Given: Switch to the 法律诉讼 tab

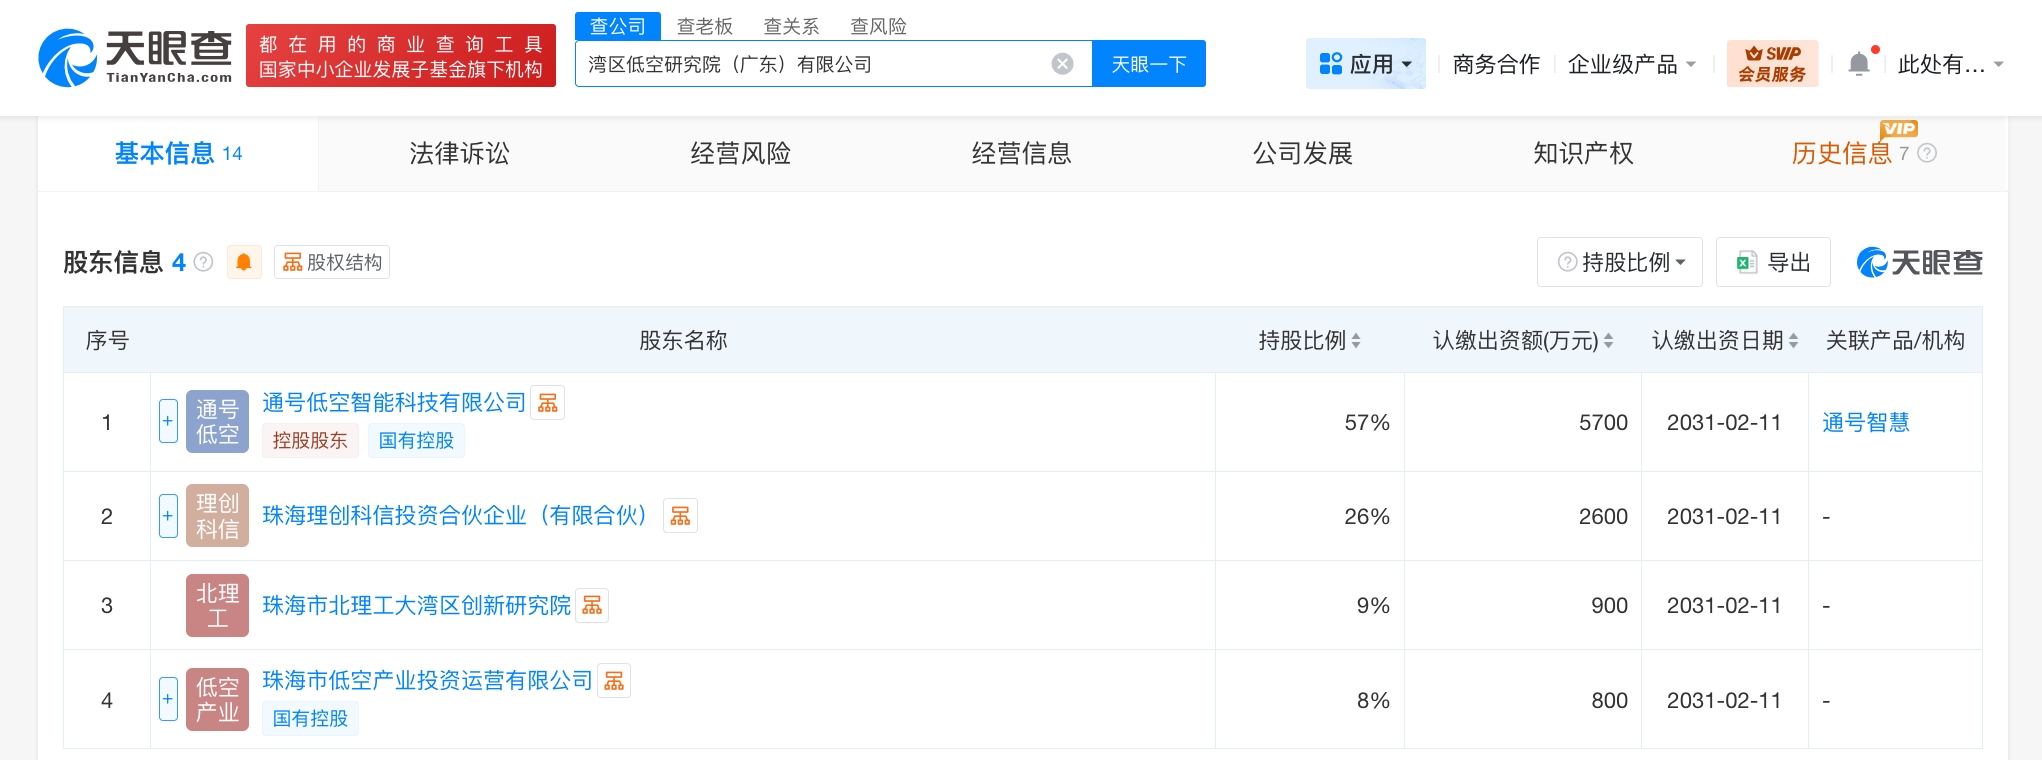Looking at the screenshot, I should pyautogui.click(x=459, y=153).
